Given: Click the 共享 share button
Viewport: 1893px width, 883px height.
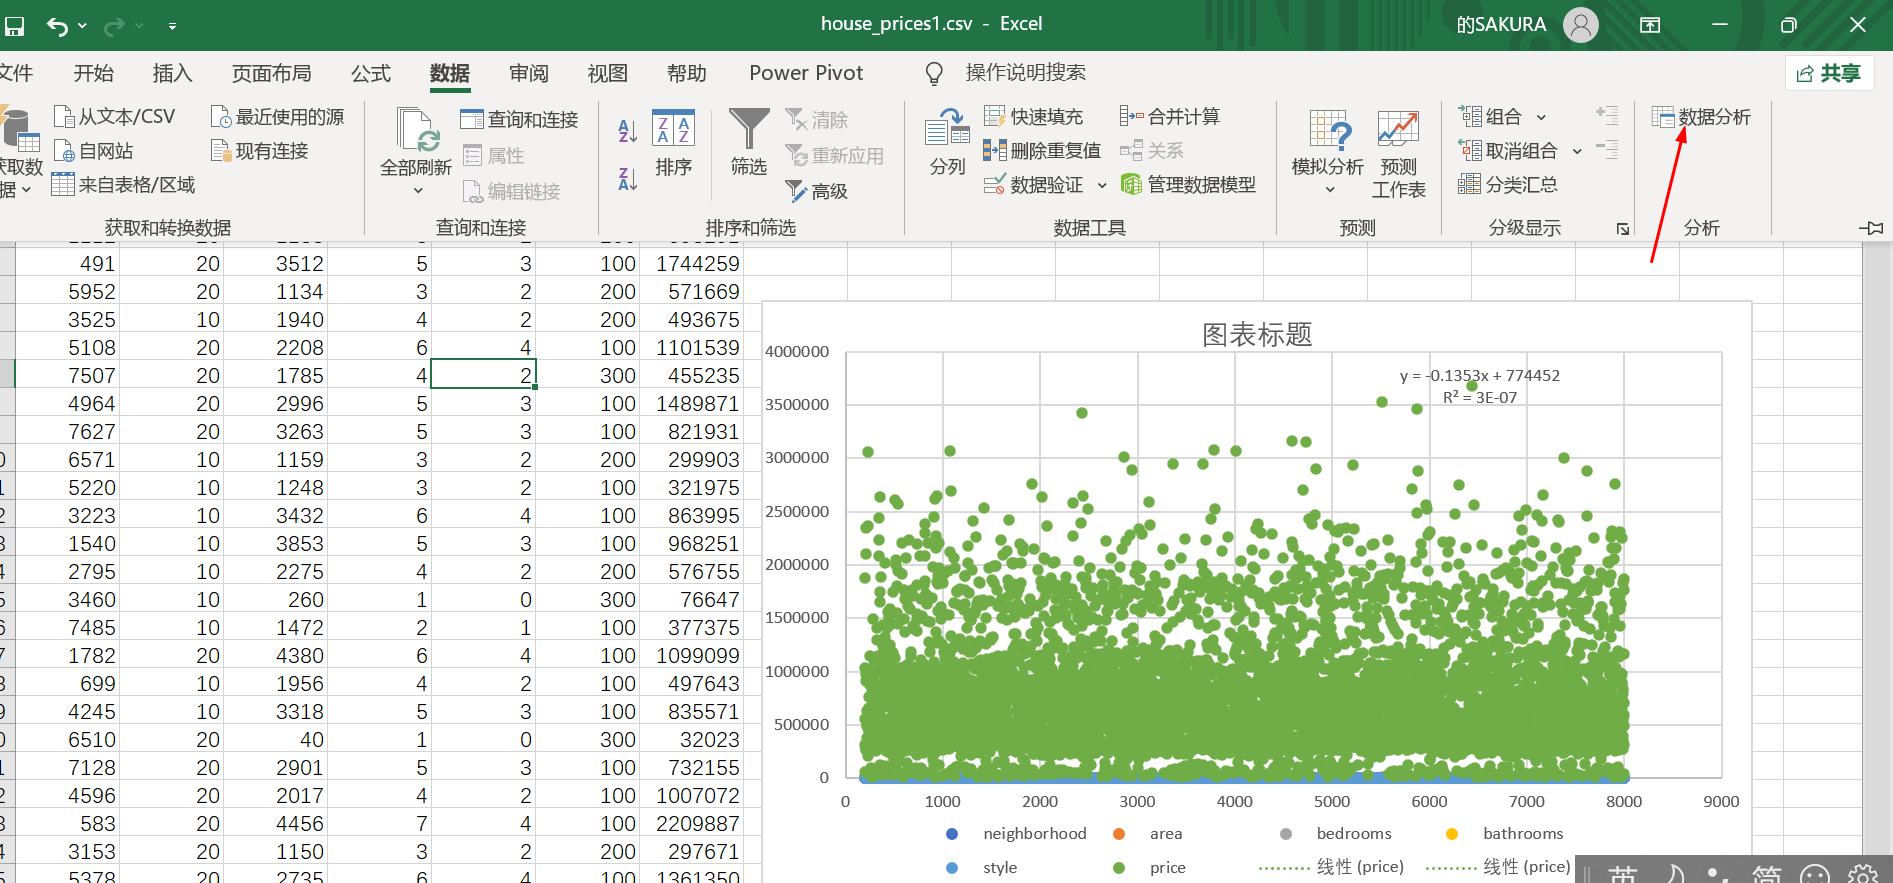Looking at the screenshot, I should (1830, 73).
